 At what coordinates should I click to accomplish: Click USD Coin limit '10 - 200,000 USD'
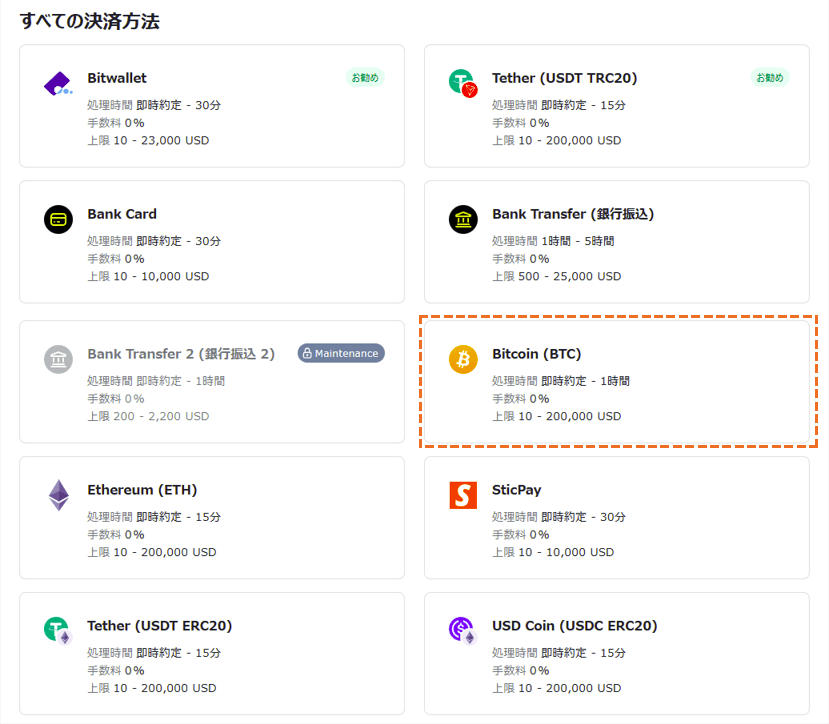(x=570, y=688)
